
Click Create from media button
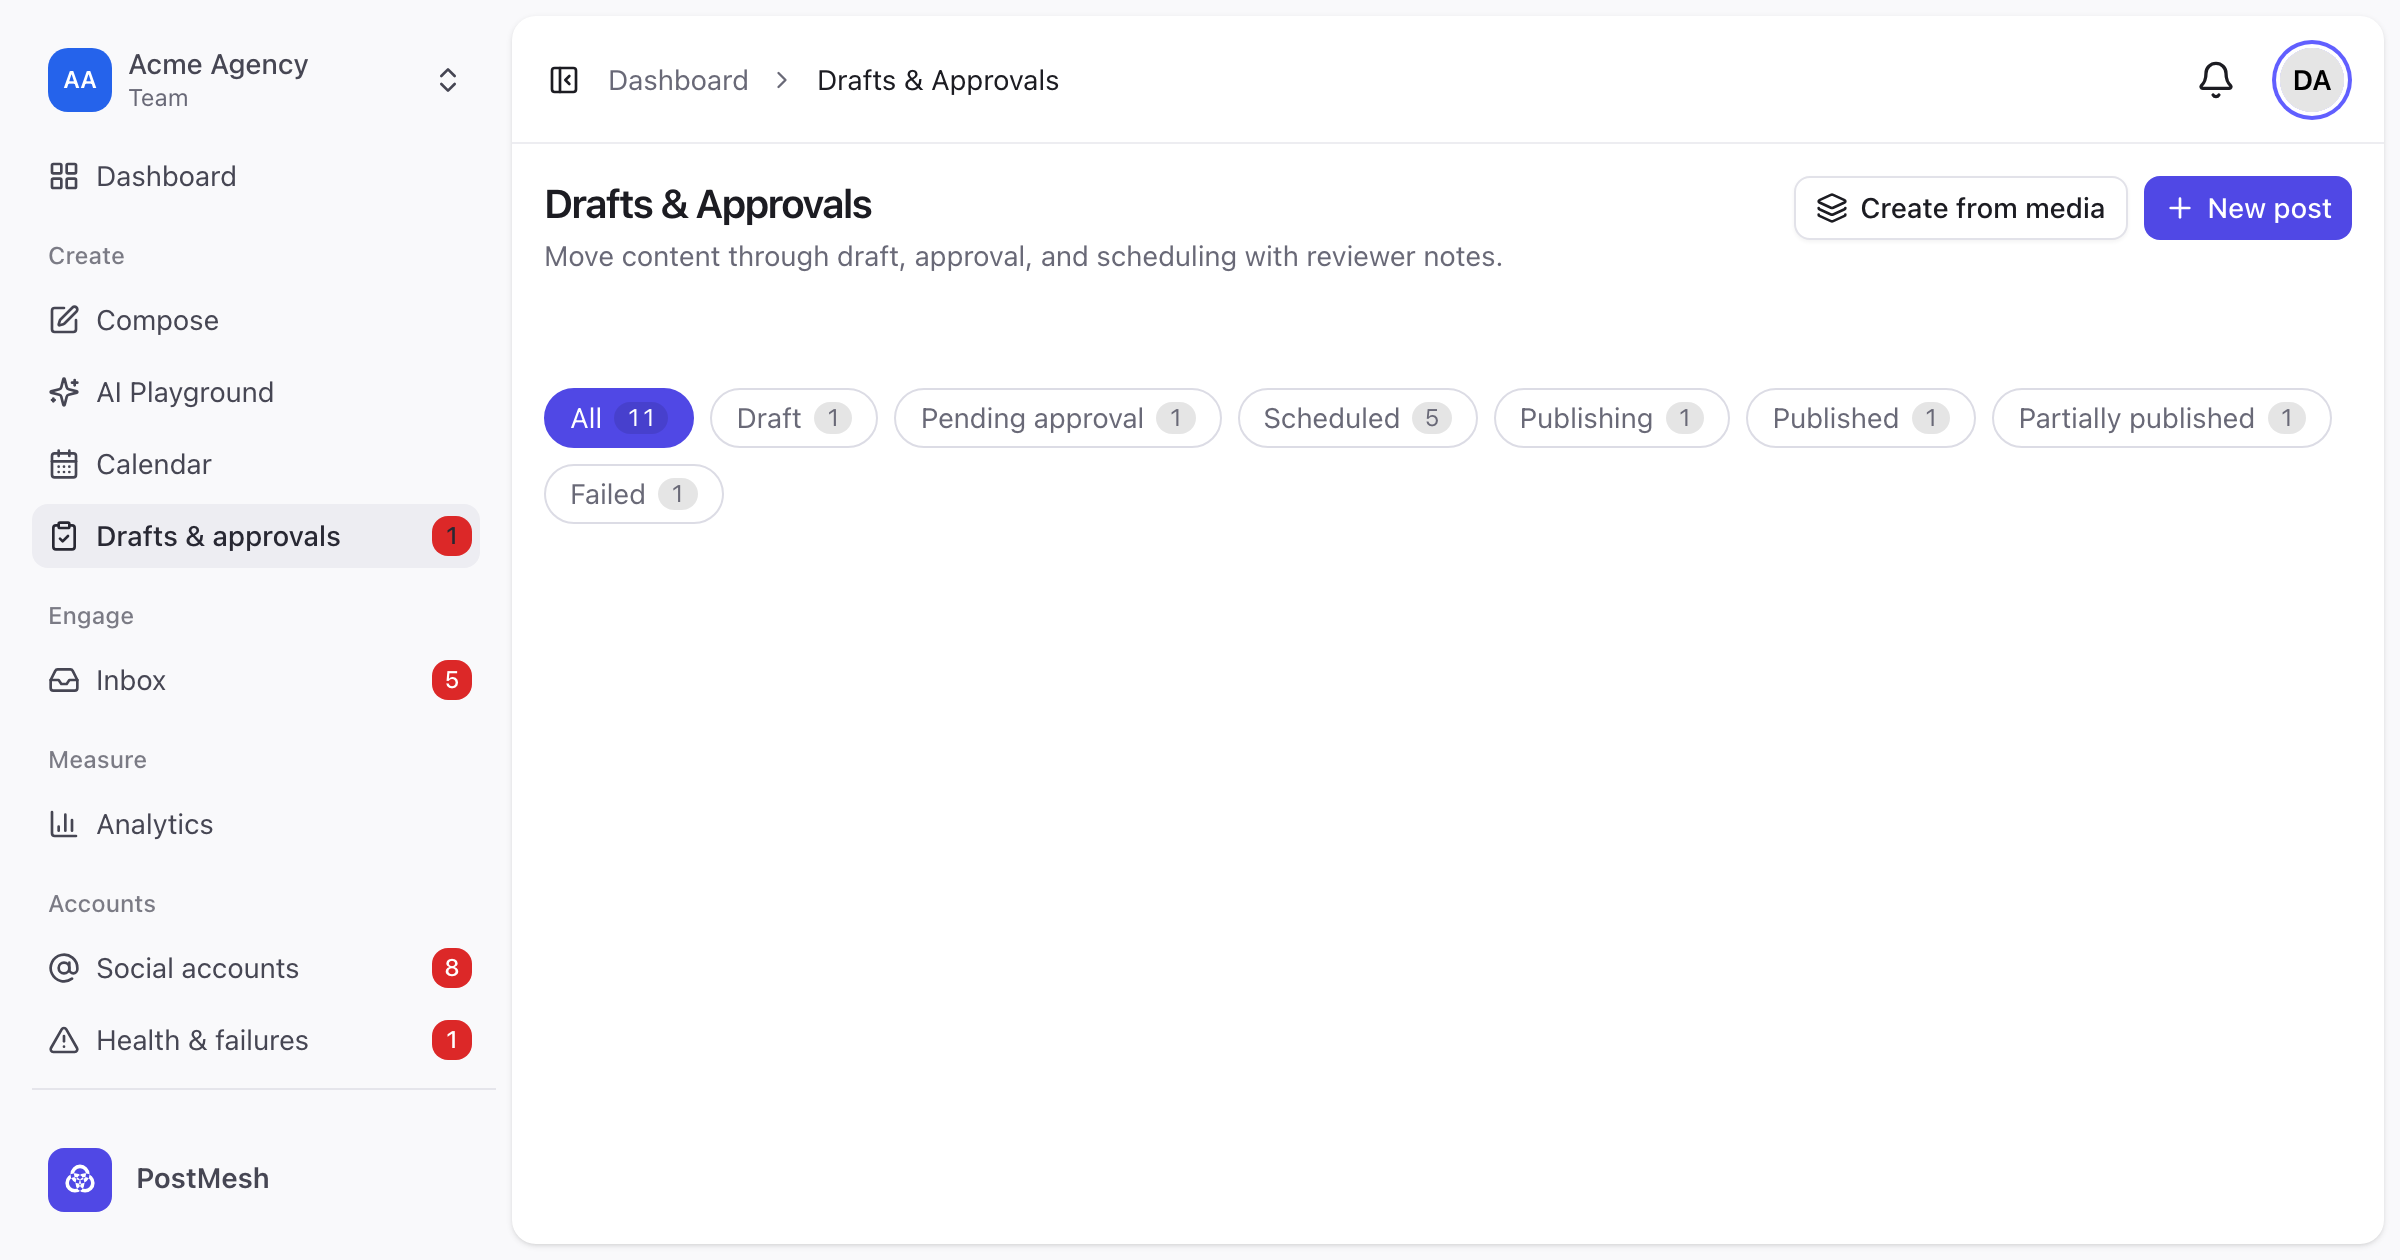1960,208
